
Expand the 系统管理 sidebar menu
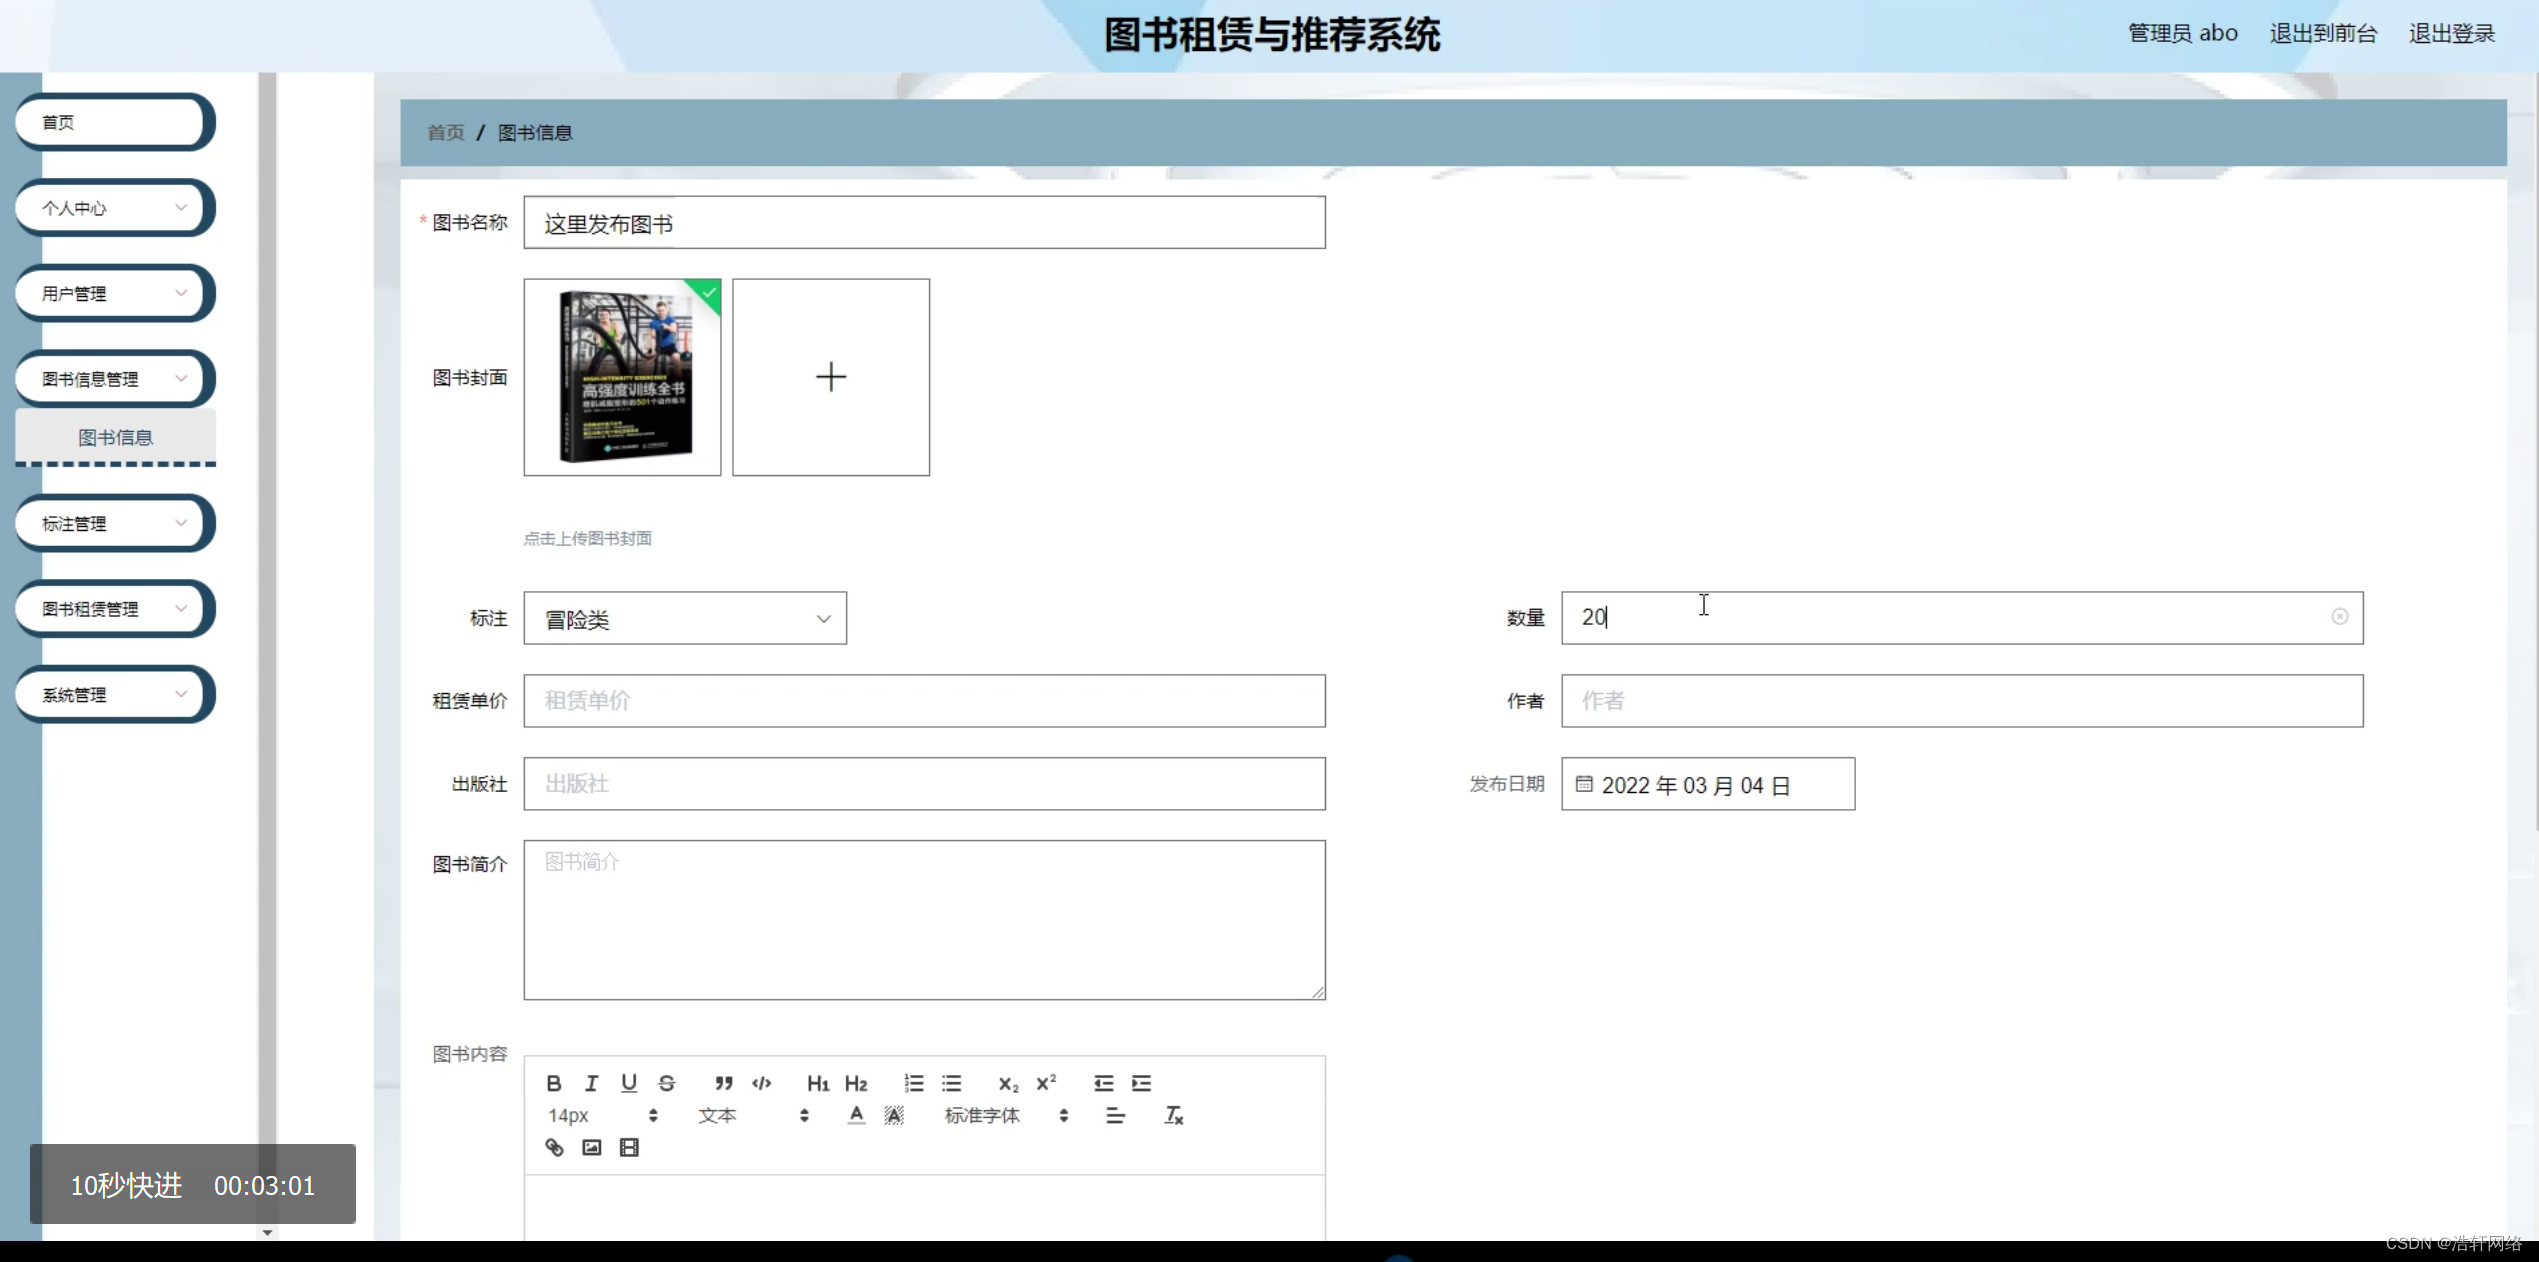(x=114, y=694)
